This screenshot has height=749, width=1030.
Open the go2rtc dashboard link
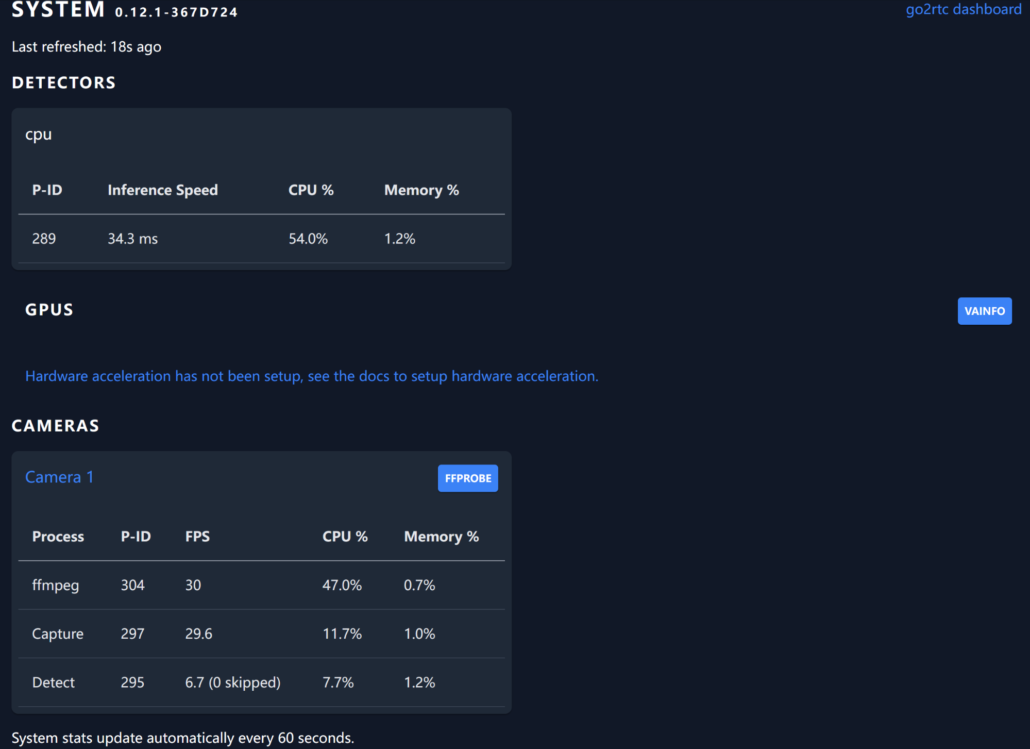(963, 9)
